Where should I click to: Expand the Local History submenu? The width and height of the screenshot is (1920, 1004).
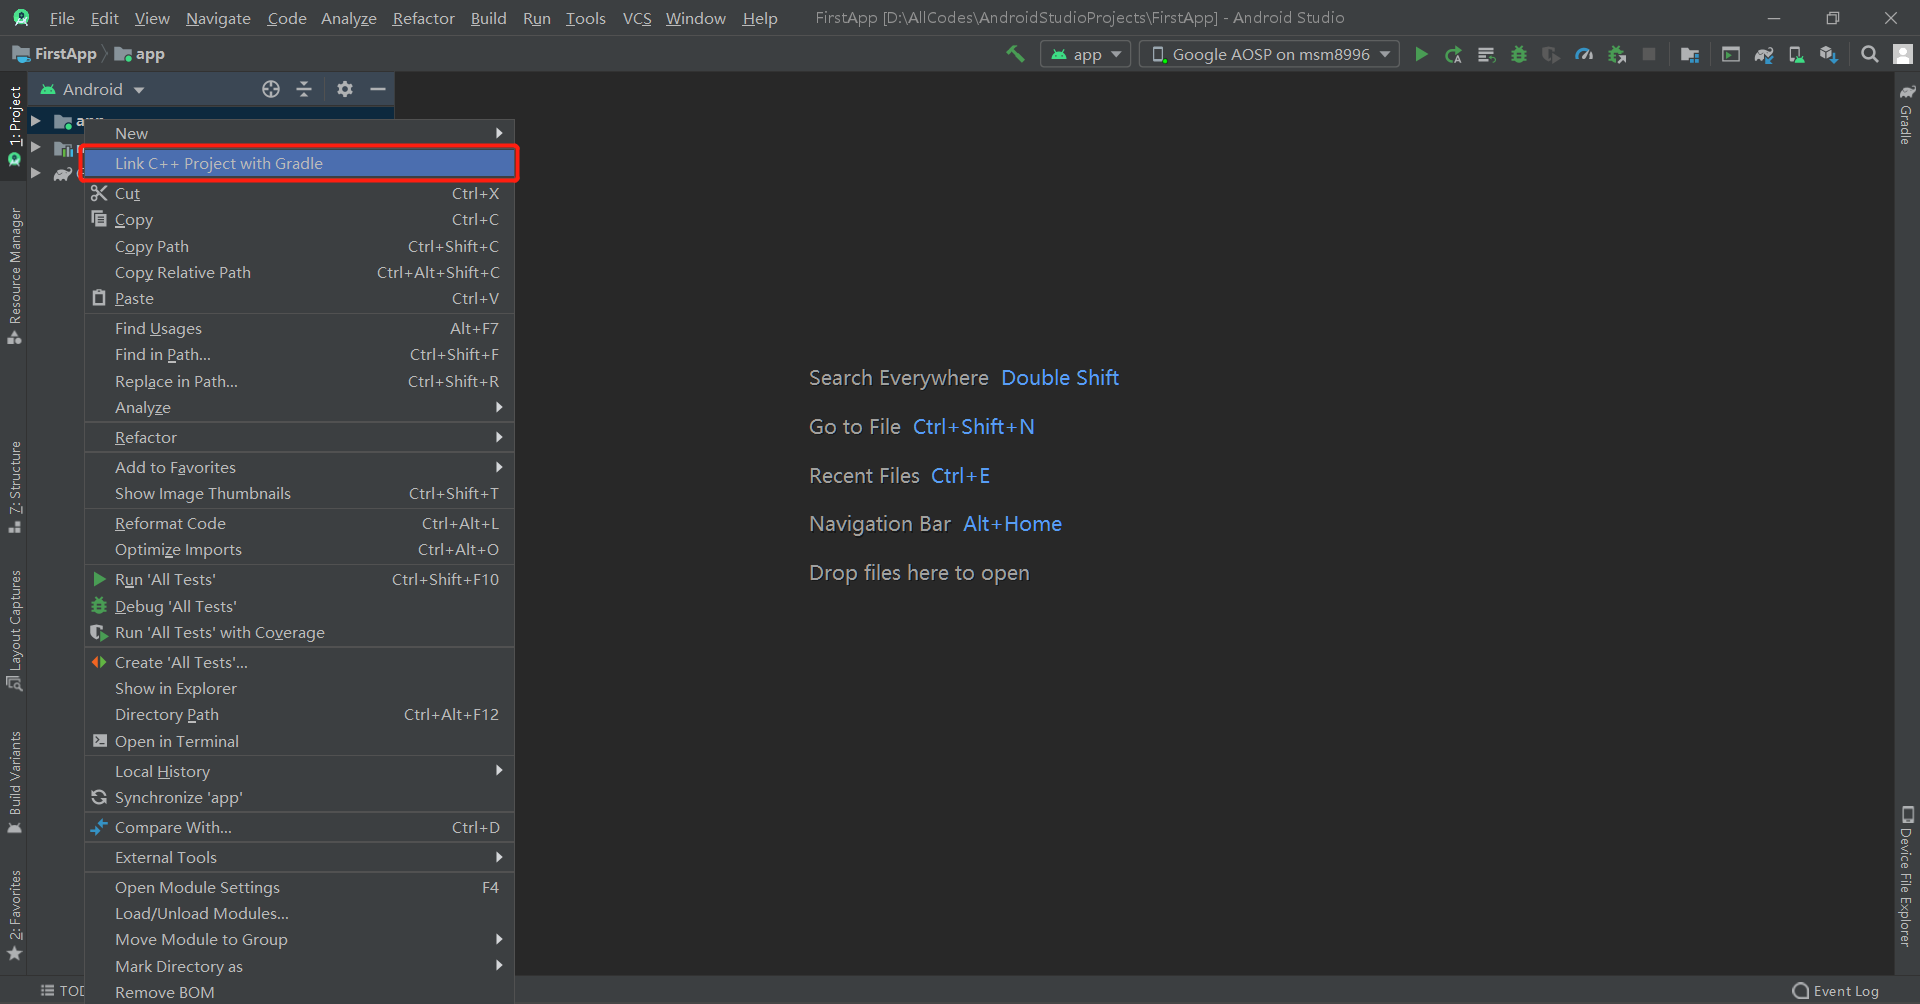tap(299, 772)
